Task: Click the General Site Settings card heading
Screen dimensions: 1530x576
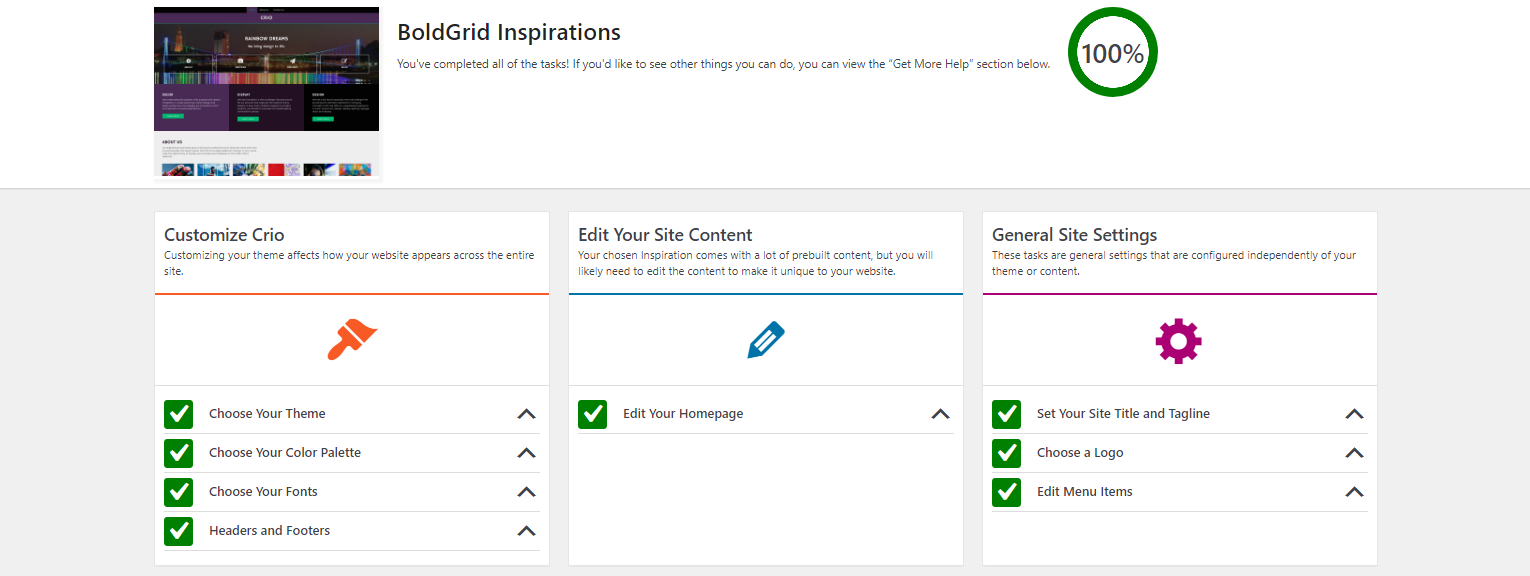Action: tap(1074, 235)
